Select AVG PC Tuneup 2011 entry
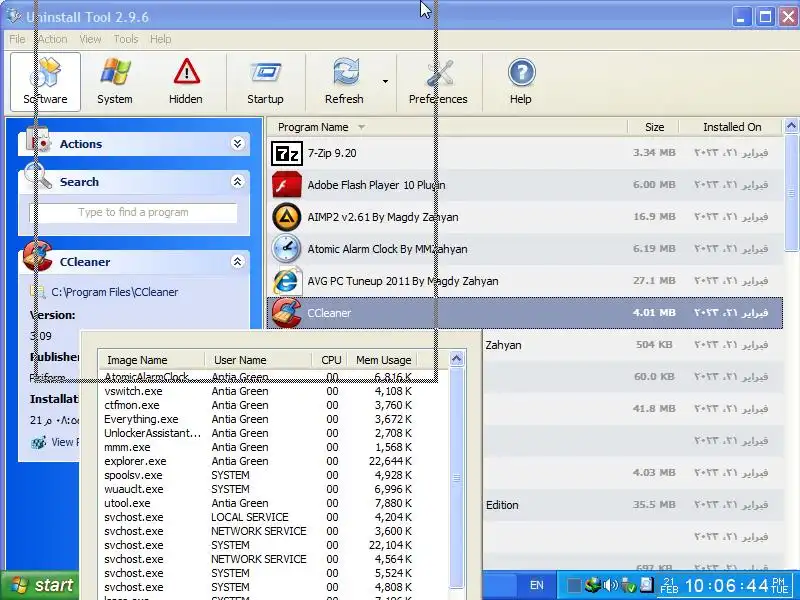Screen dimensions: 800x600 pyautogui.click(x=524, y=281)
